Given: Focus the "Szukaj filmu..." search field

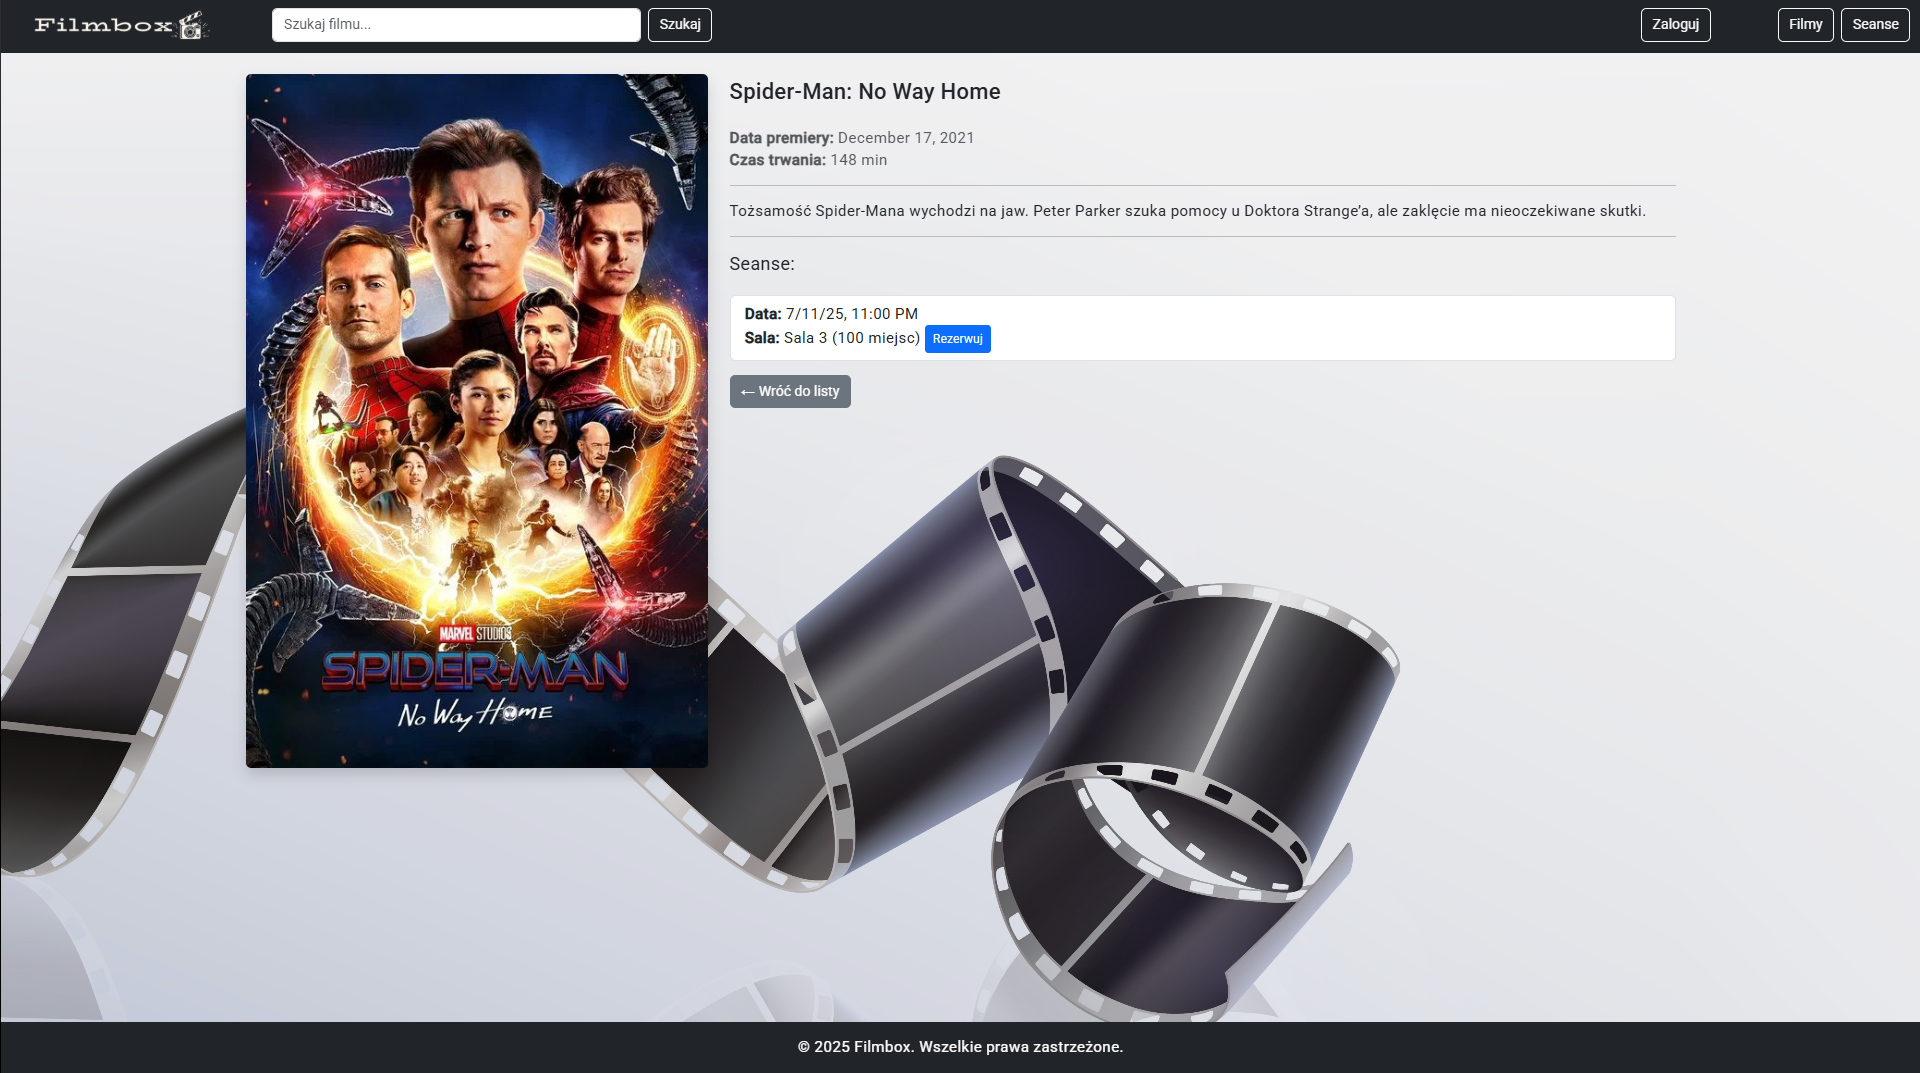Looking at the screenshot, I should coord(456,25).
